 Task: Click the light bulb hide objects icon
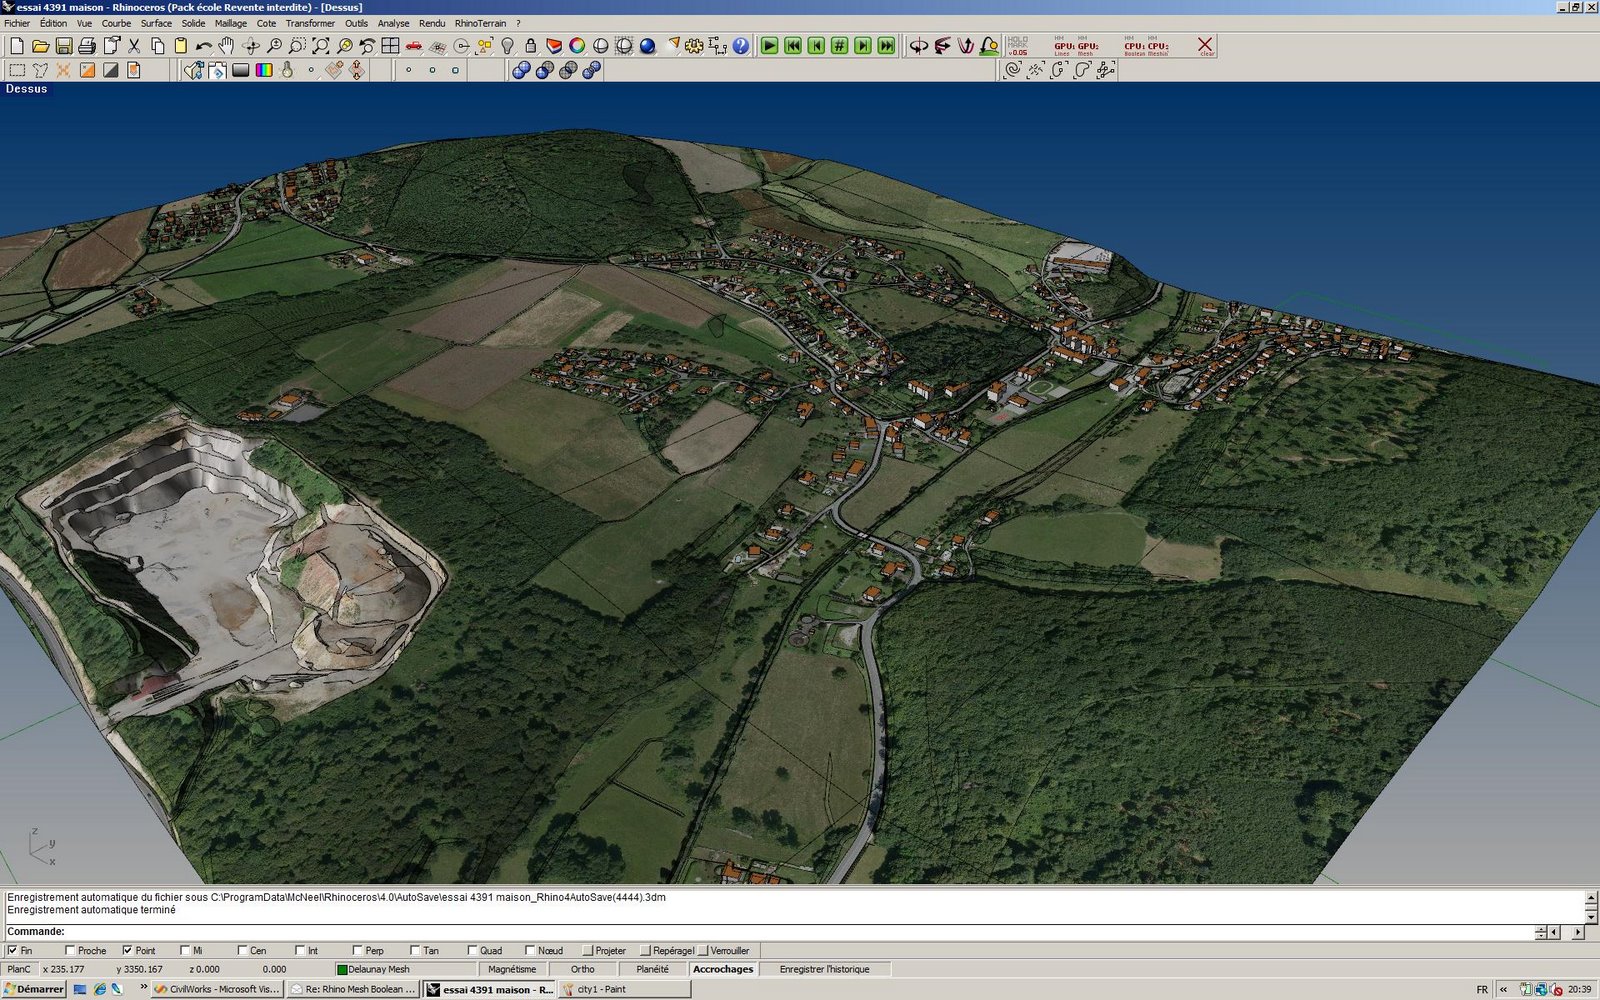(507, 46)
